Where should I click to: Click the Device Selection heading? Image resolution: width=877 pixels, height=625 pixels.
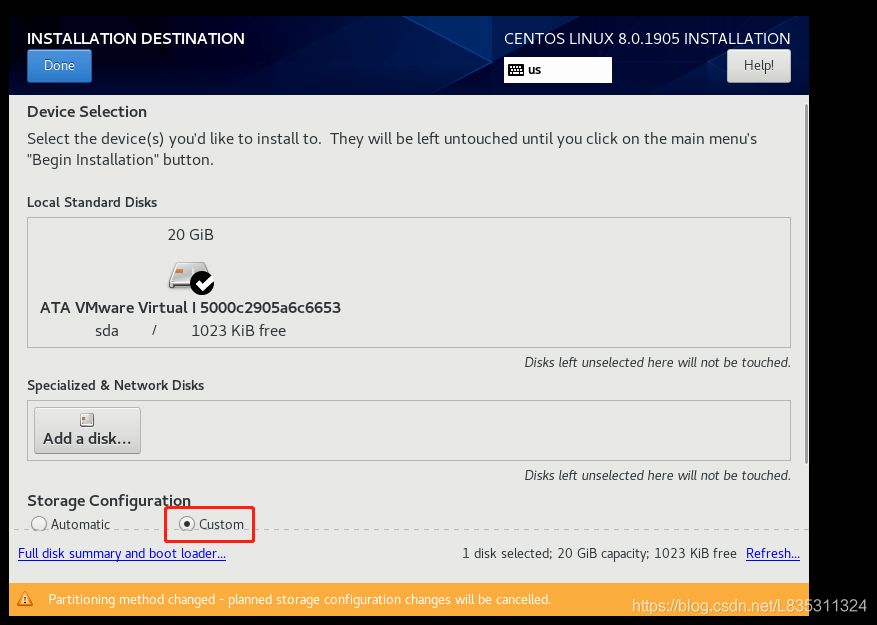pos(87,111)
